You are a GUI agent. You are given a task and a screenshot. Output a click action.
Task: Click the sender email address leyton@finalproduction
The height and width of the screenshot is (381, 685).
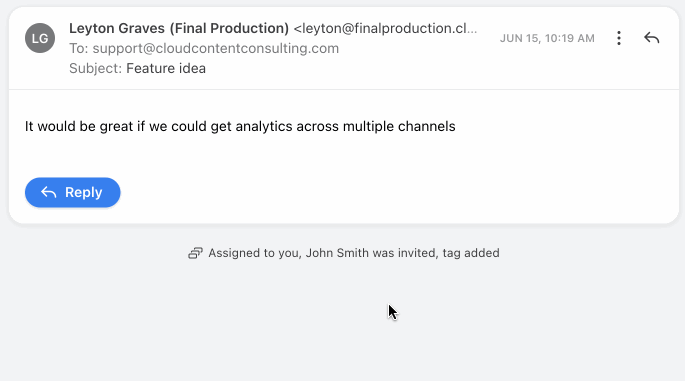(x=386, y=28)
